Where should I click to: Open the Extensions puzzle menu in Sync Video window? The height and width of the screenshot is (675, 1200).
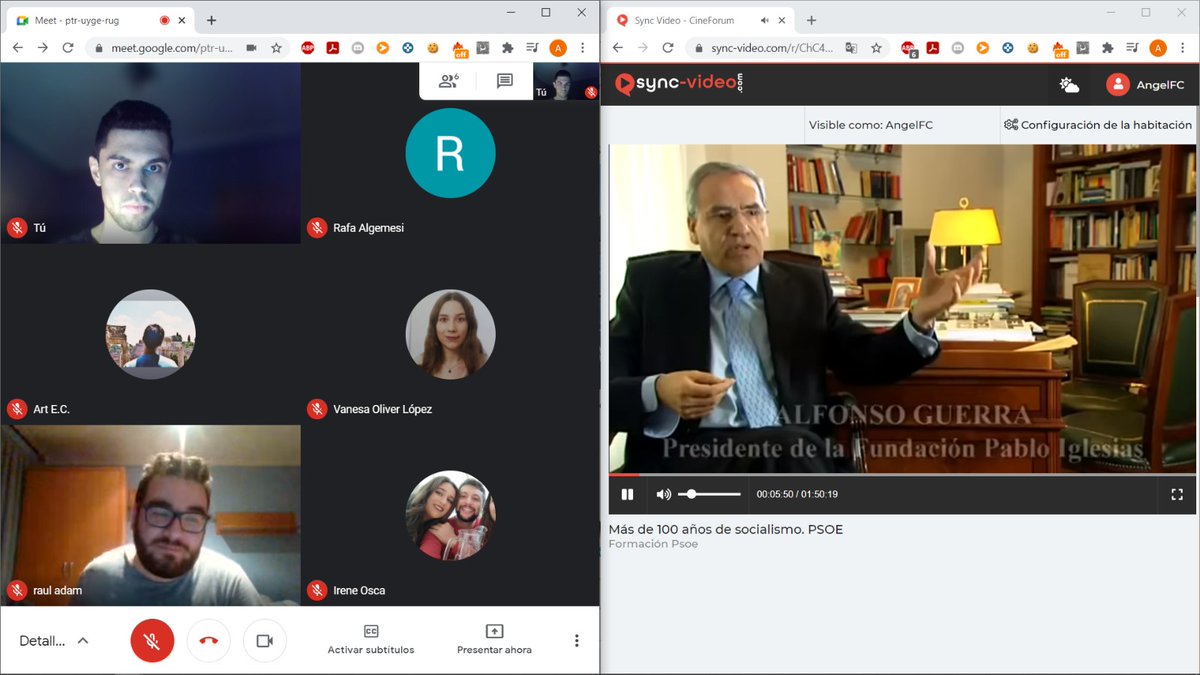[x=1108, y=48]
